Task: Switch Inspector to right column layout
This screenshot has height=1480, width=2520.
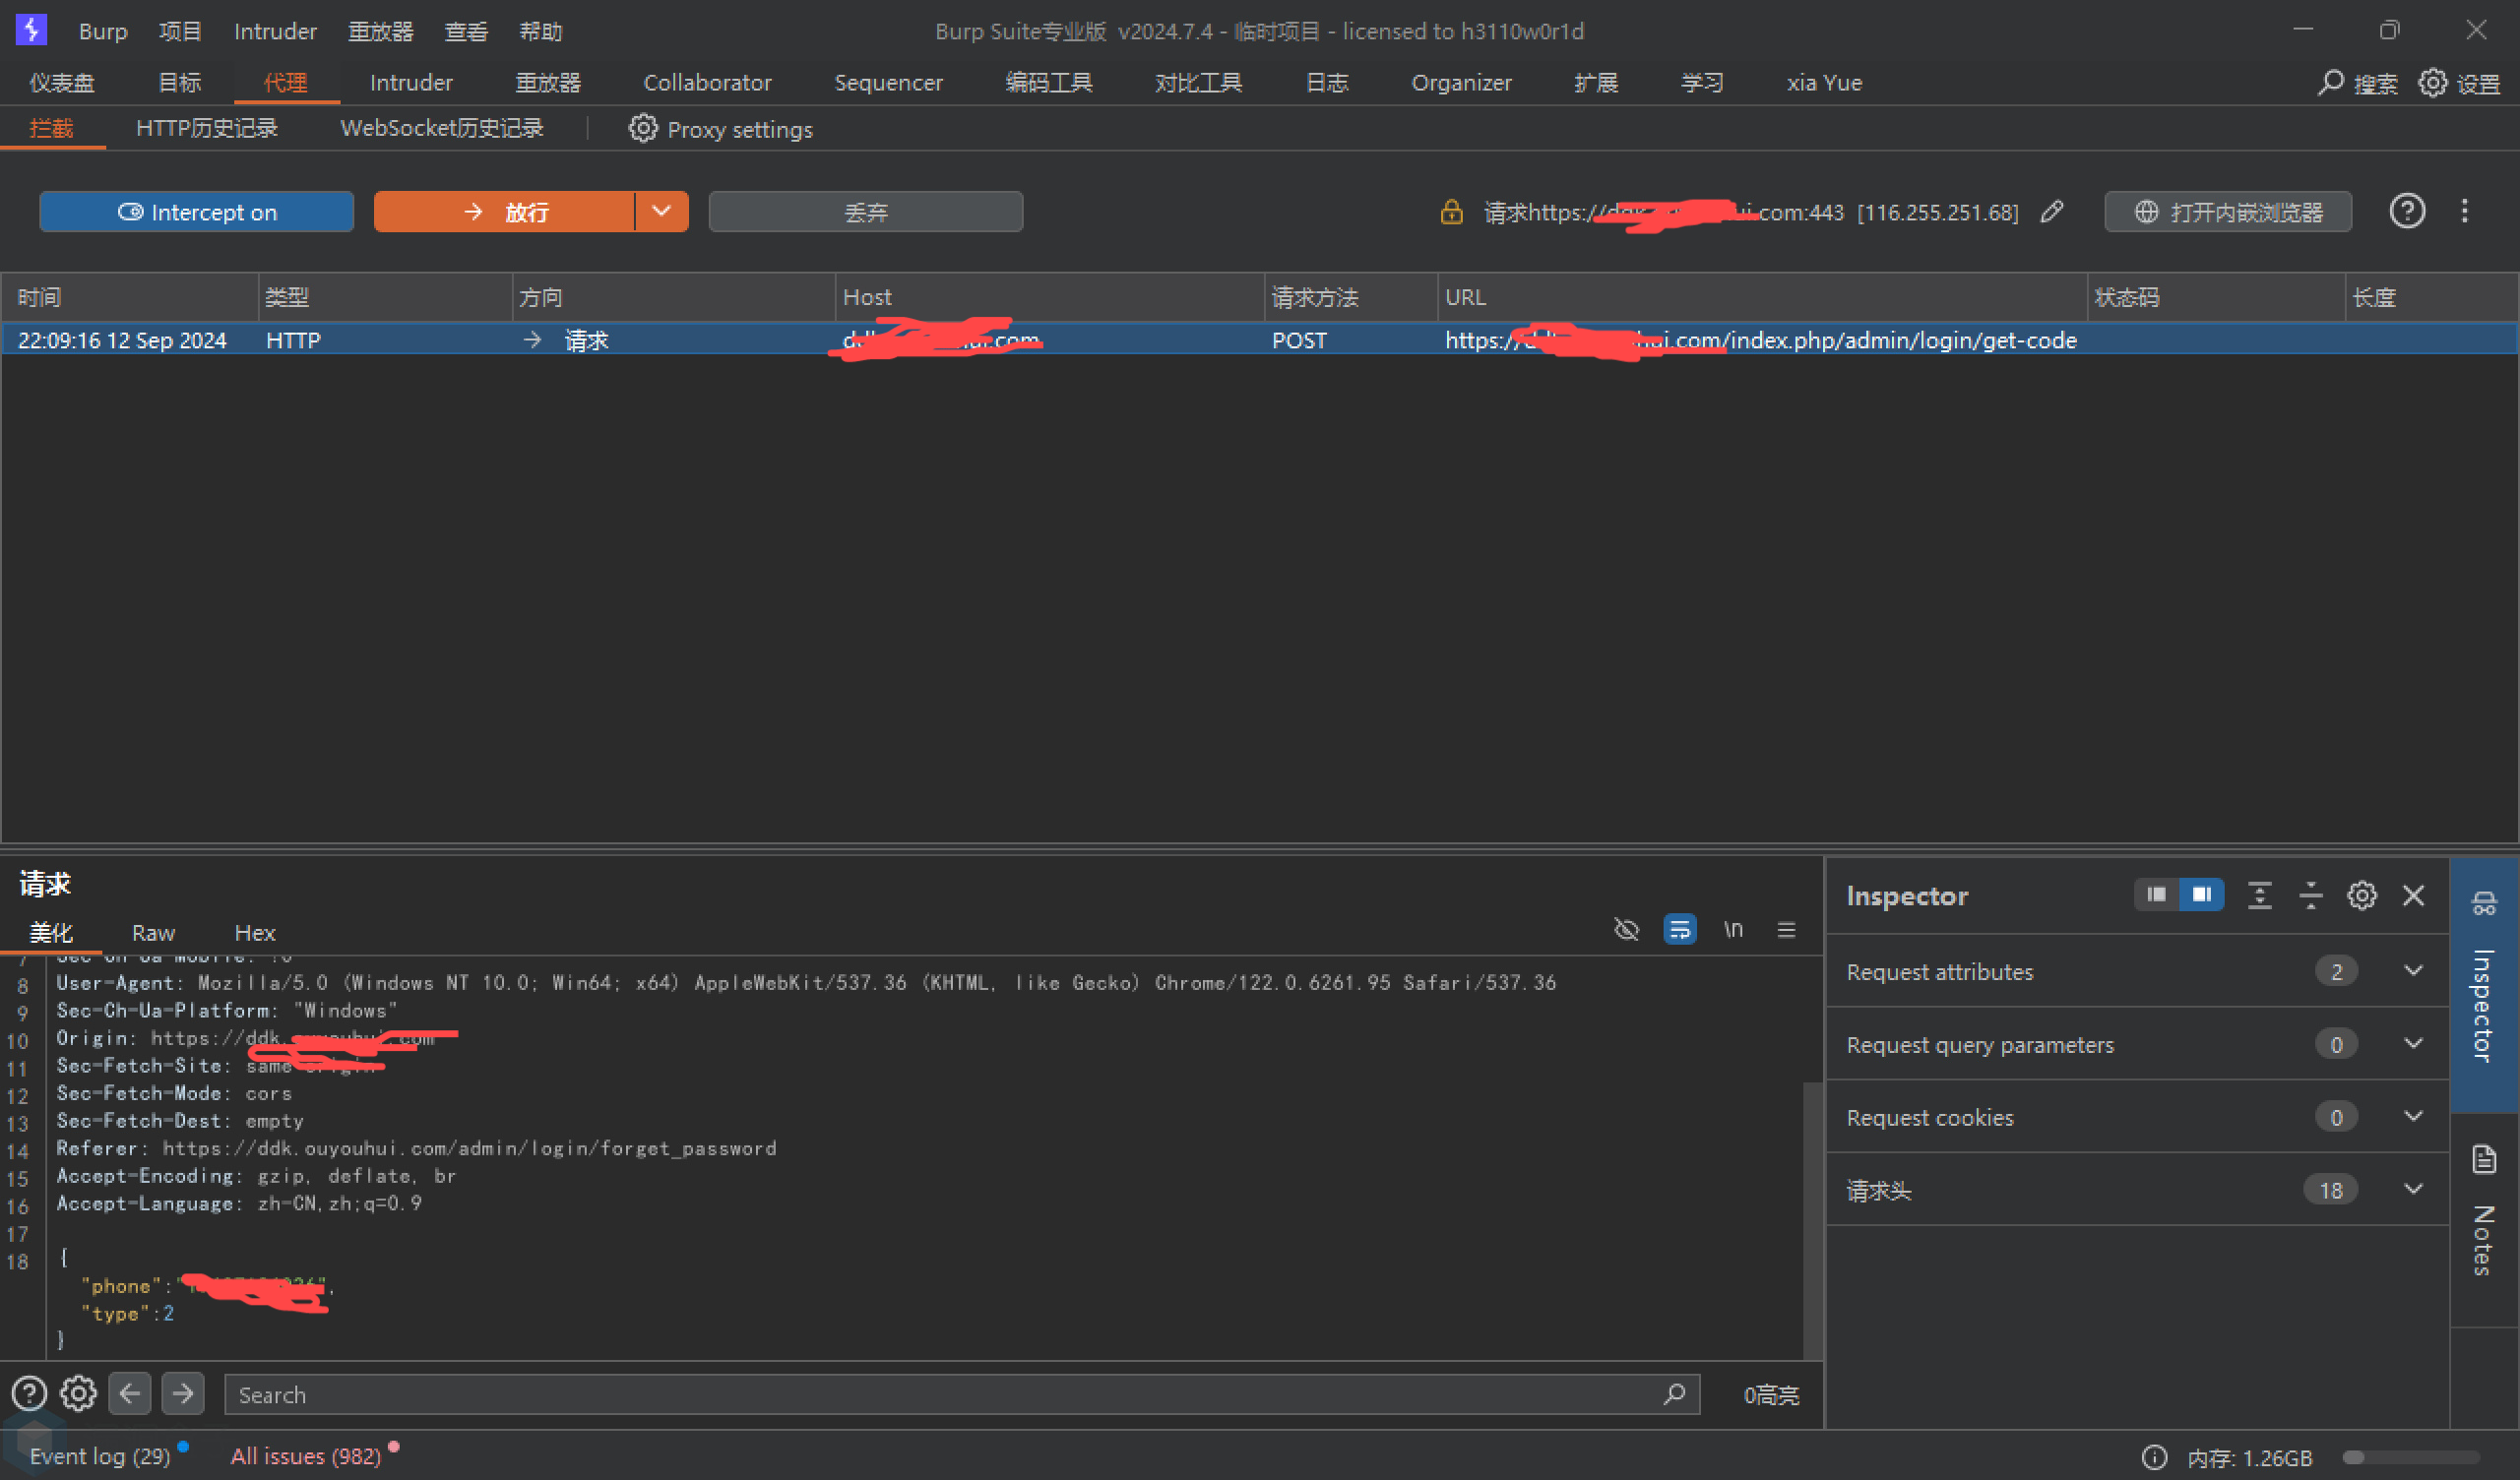Action: coord(2202,894)
